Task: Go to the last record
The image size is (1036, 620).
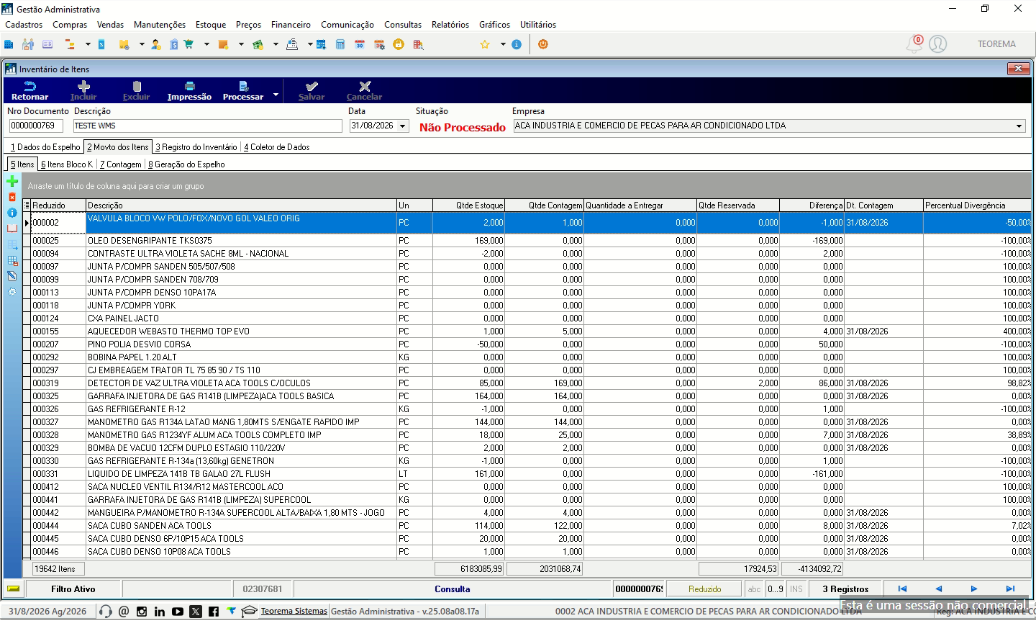Action: (1010, 588)
